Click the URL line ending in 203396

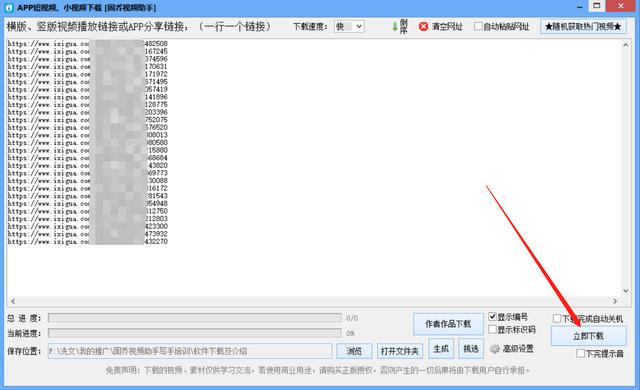coord(87,112)
